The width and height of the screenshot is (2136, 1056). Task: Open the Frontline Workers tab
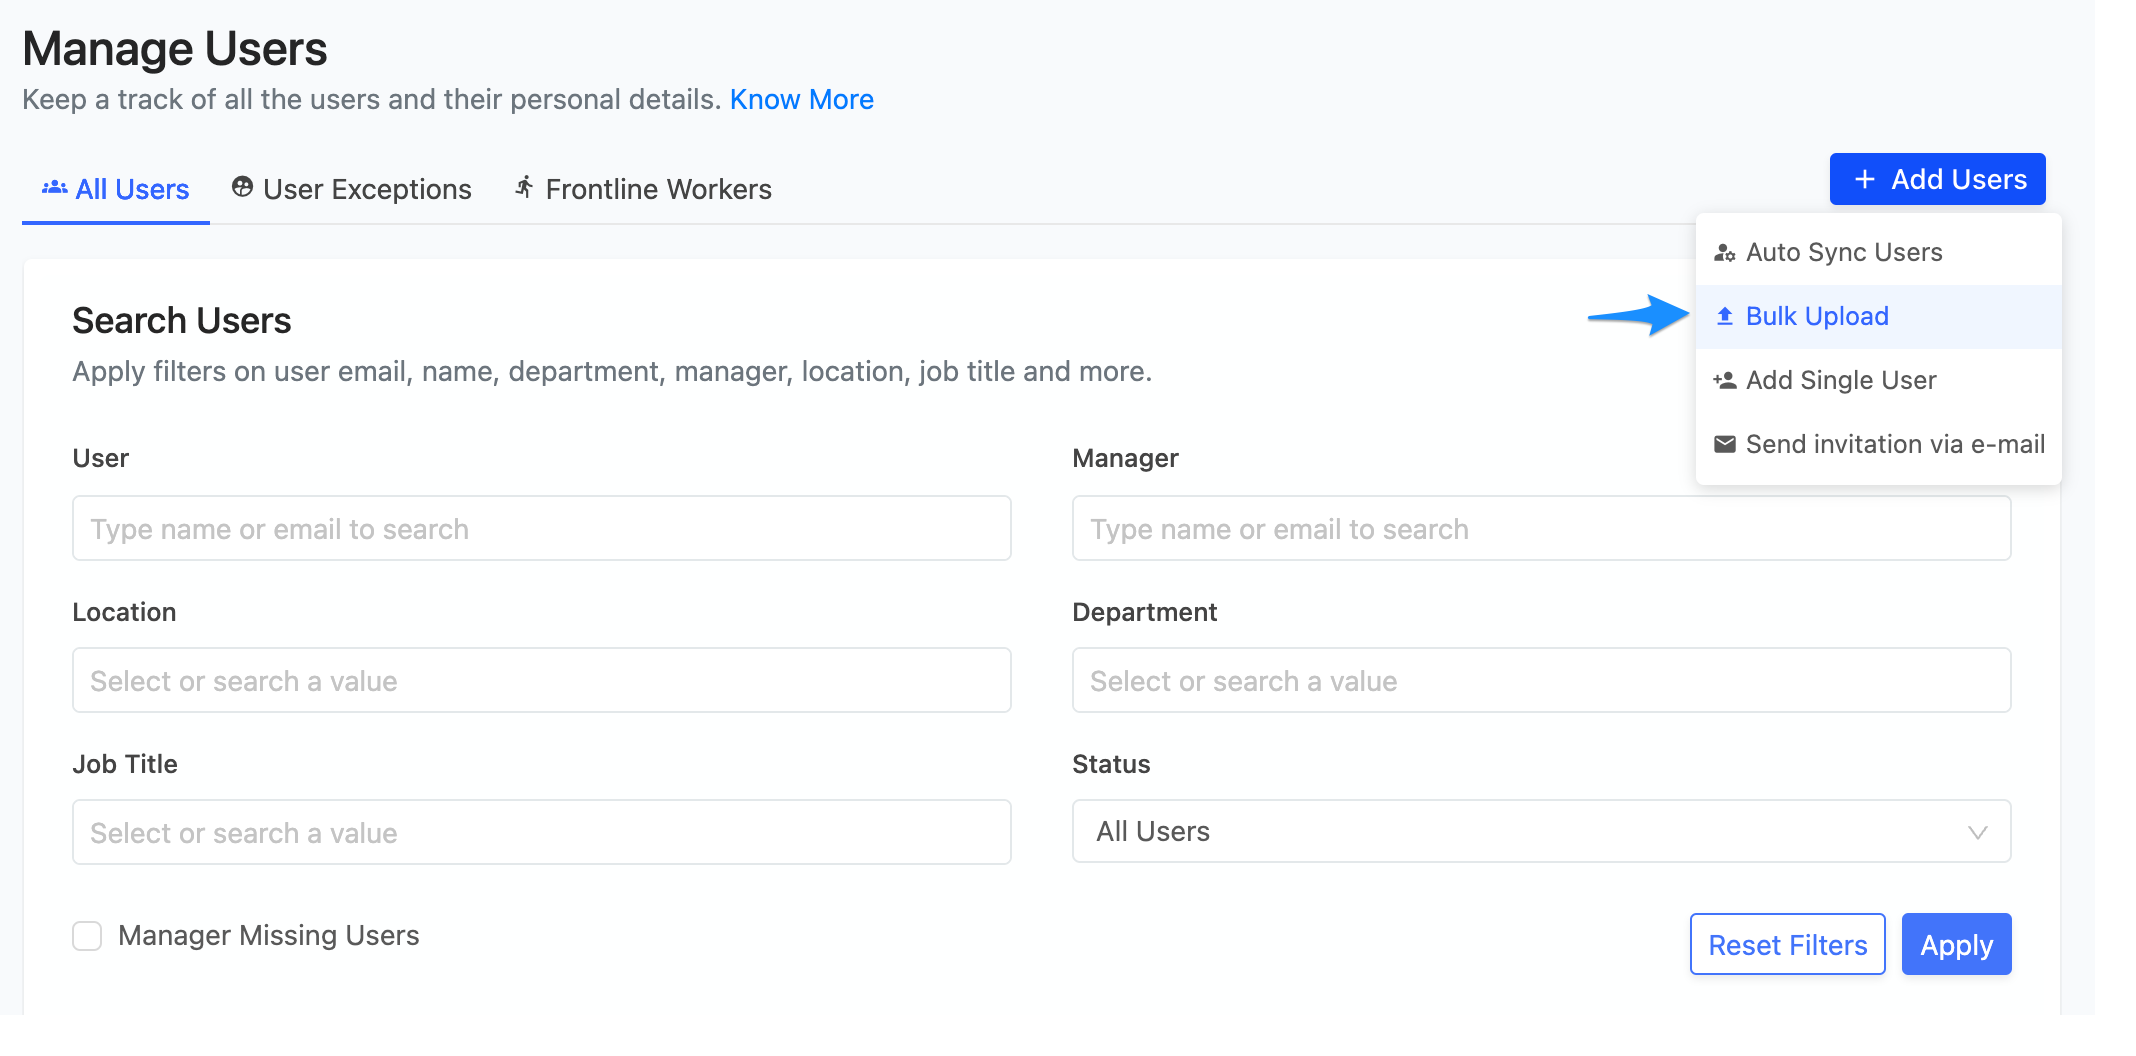643,189
